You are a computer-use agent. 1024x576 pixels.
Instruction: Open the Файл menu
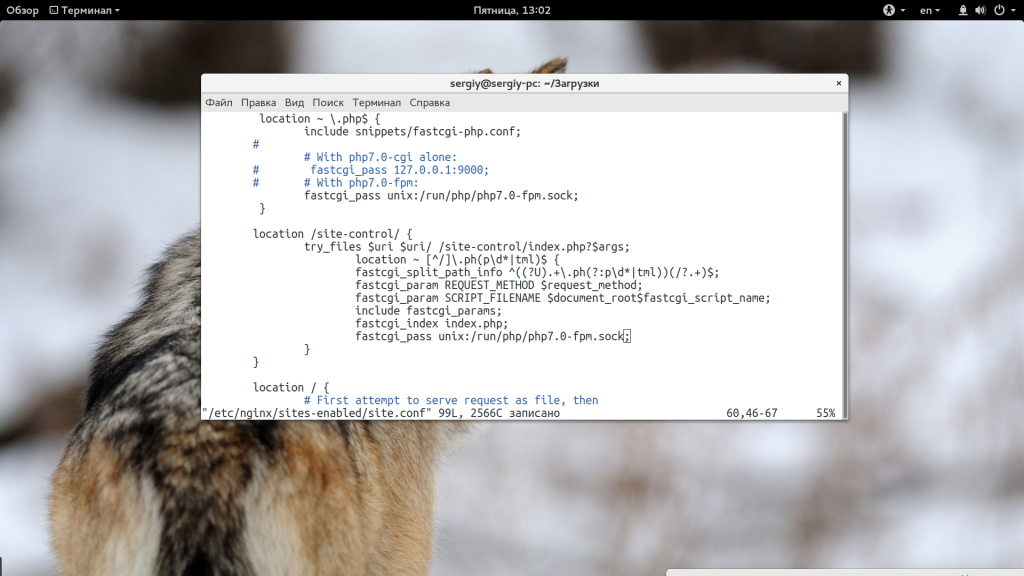pos(219,102)
